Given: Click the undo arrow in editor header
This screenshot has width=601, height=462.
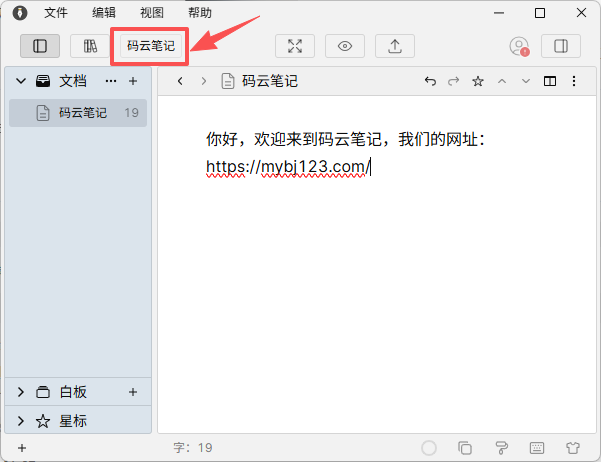Looking at the screenshot, I should point(430,81).
